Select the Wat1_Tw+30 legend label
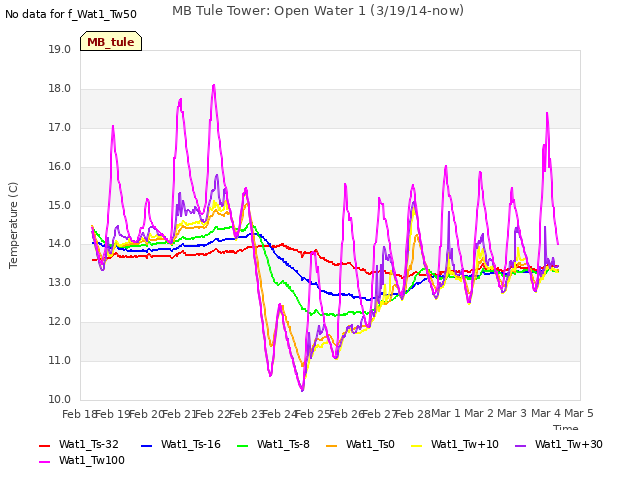This screenshot has height=480, width=640. [569, 444]
